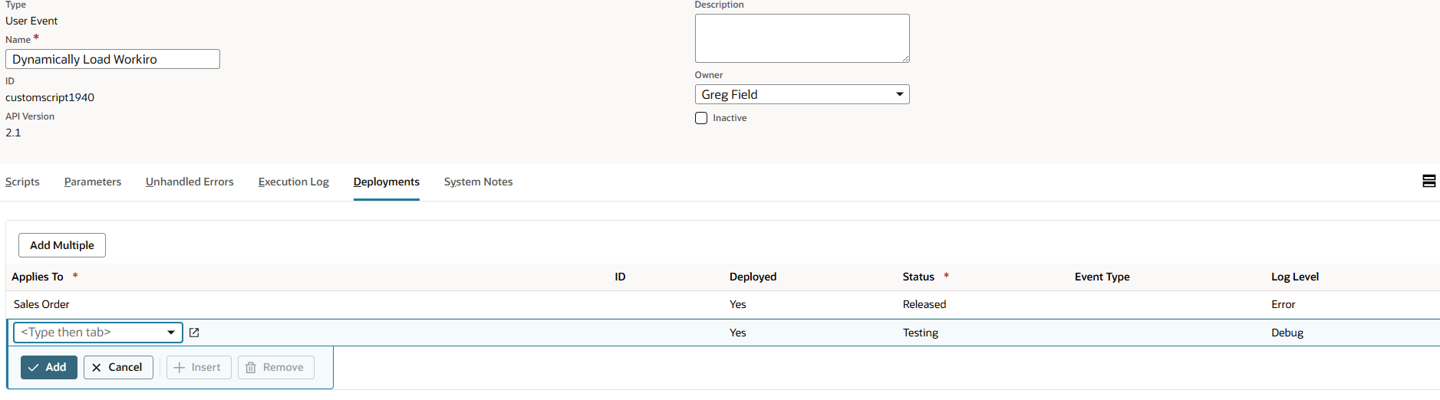Viewport: 1440px width, 400px height.
Task: Open the Parameters tab
Action: coord(92,182)
